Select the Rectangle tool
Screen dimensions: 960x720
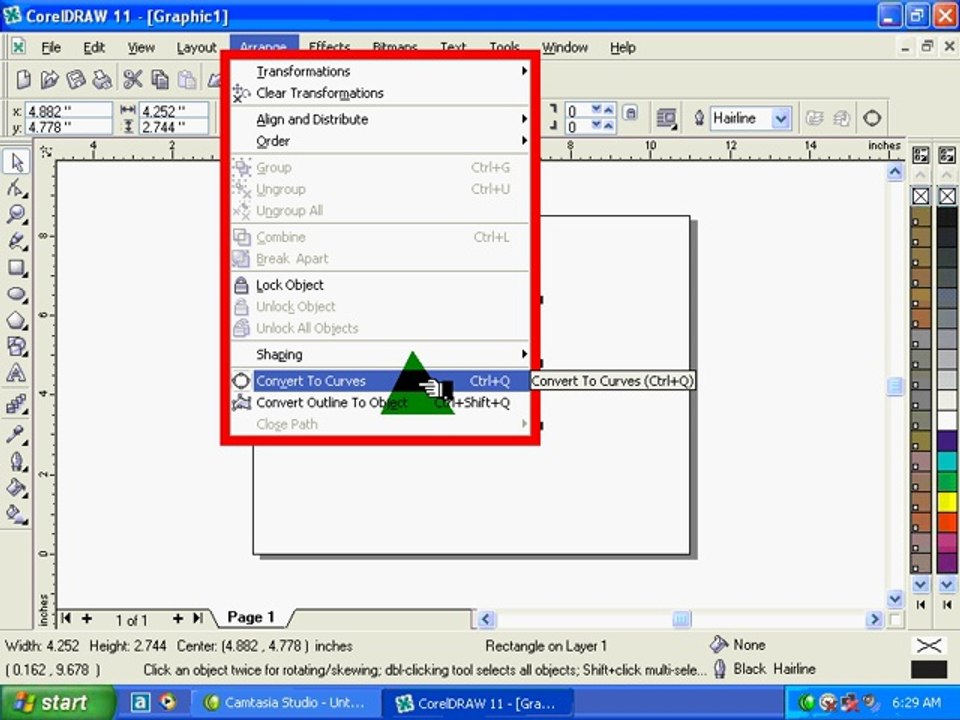pos(17,268)
